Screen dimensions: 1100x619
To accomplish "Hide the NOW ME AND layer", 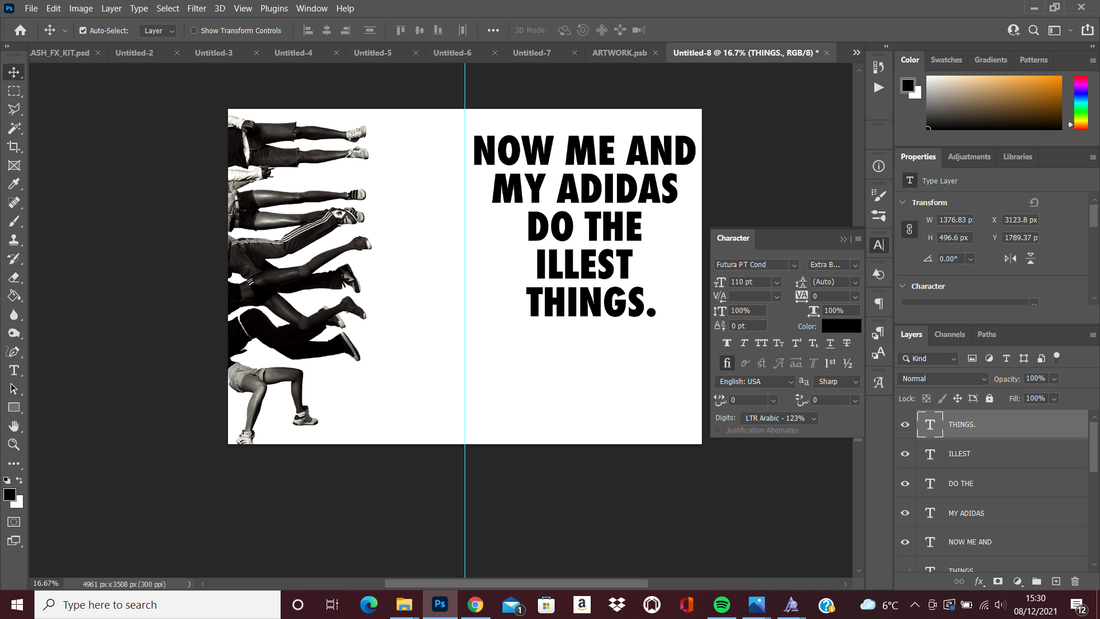I will click(905, 542).
